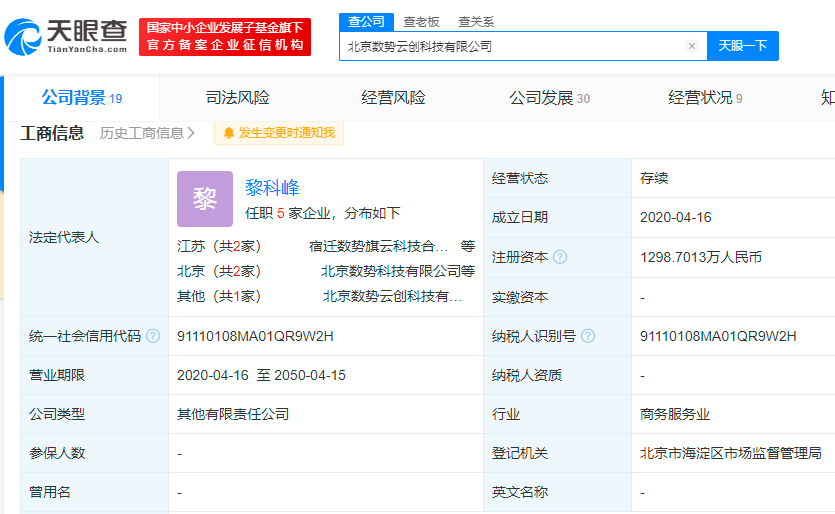Viewport: 835px width, 514px height.
Task: Click help icon next to 纳税人识别号
Action: [x=588, y=336]
